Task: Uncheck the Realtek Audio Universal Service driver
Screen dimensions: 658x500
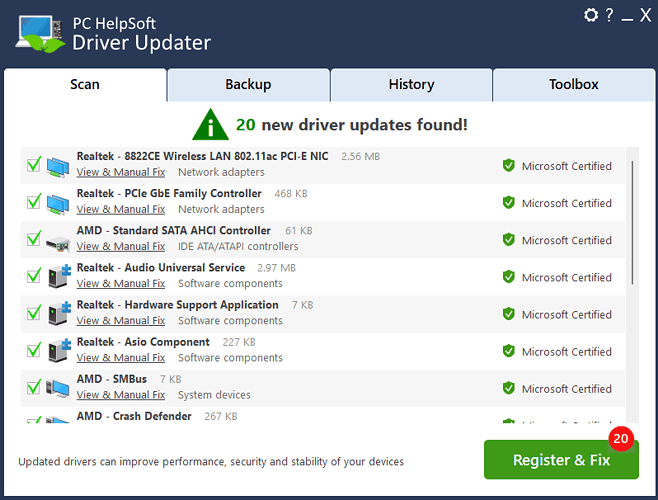Action: 34,275
